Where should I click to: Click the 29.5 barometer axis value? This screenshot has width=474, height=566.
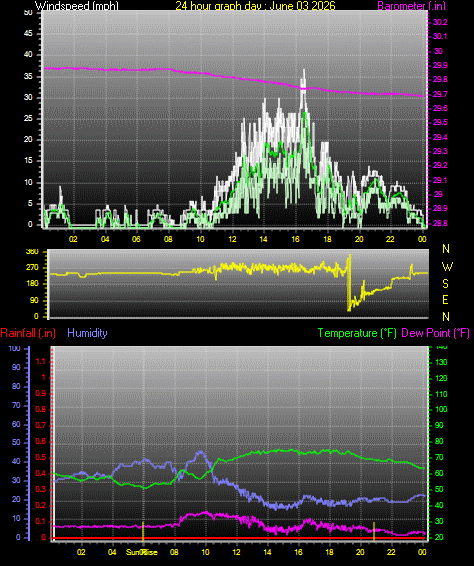440,122
